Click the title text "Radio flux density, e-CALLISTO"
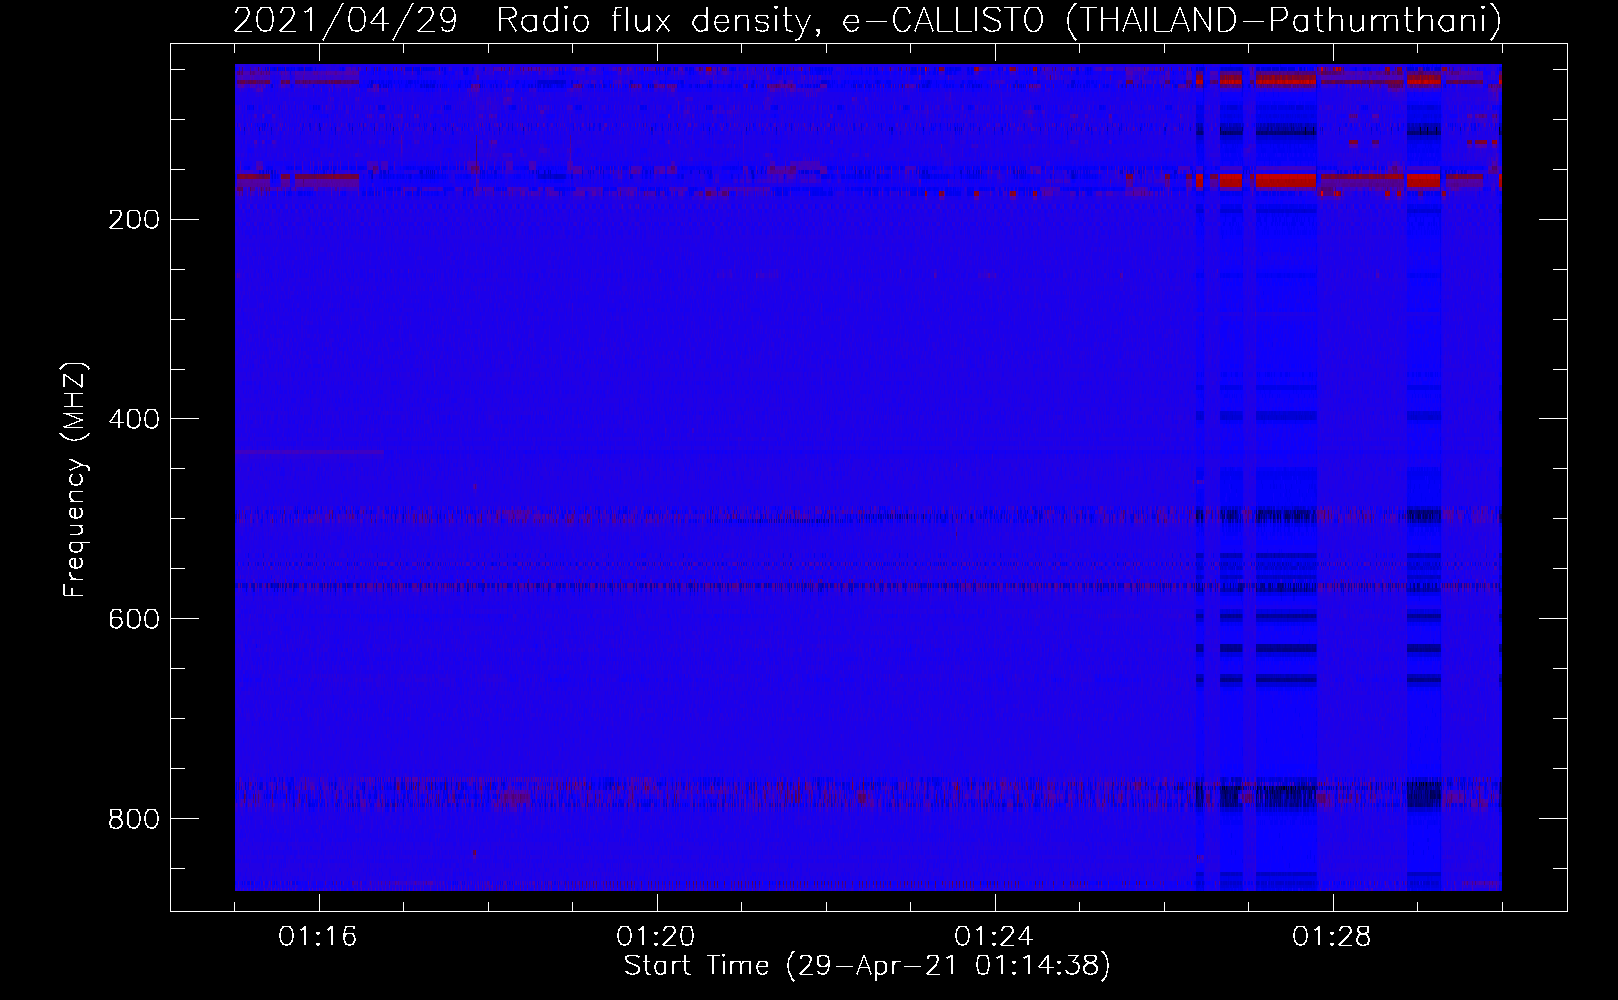The image size is (1618, 1000). [770, 20]
